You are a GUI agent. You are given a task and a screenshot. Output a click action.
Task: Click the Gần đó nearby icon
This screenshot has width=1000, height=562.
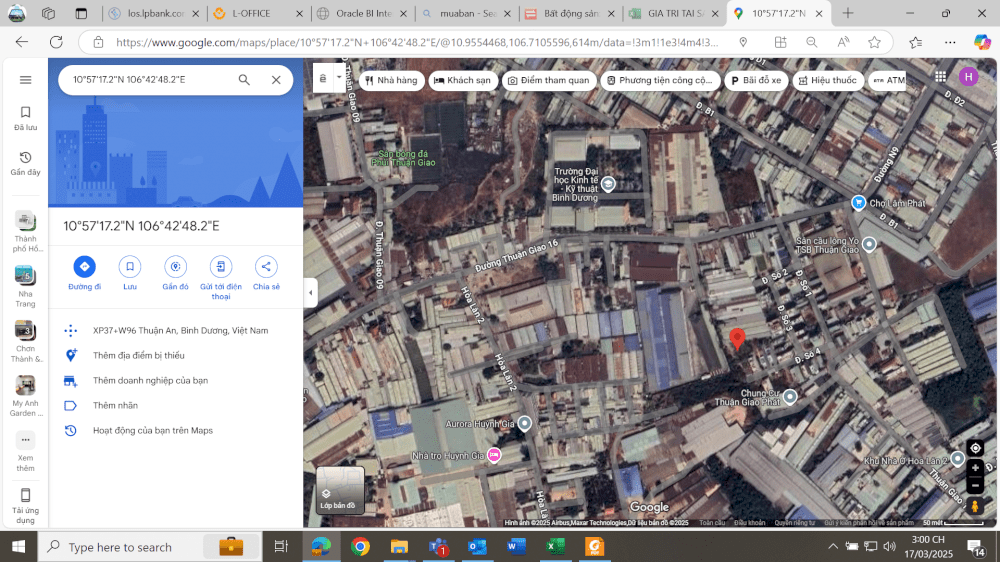coord(176,266)
